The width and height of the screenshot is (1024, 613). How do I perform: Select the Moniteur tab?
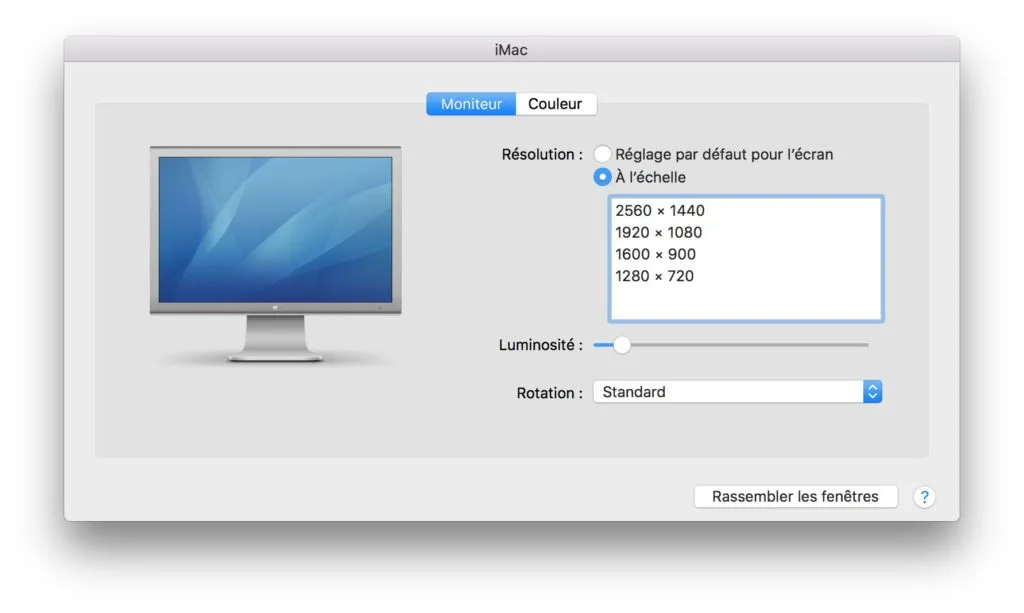(x=471, y=103)
